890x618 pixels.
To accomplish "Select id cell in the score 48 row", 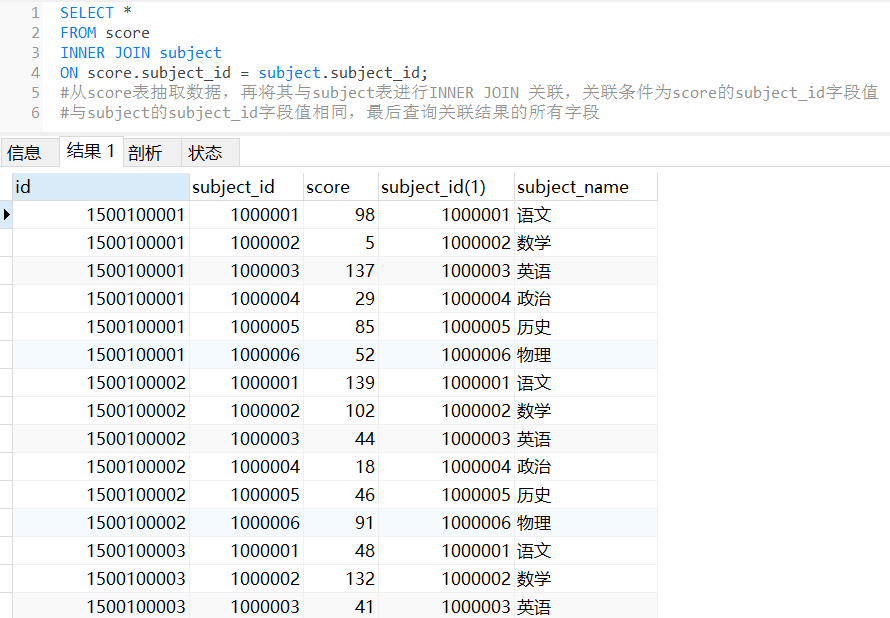I will click(101, 550).
